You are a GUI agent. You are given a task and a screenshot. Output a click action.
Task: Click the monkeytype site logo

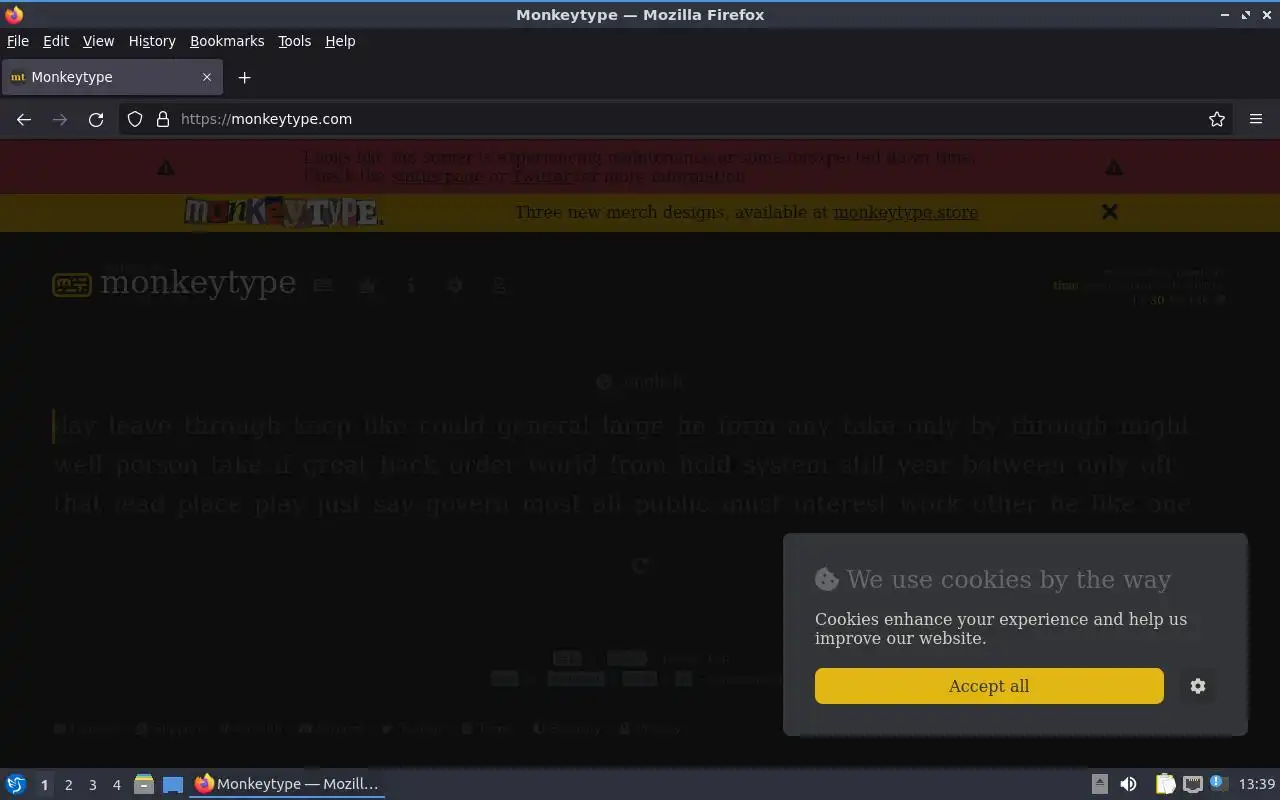coord(174,284)
